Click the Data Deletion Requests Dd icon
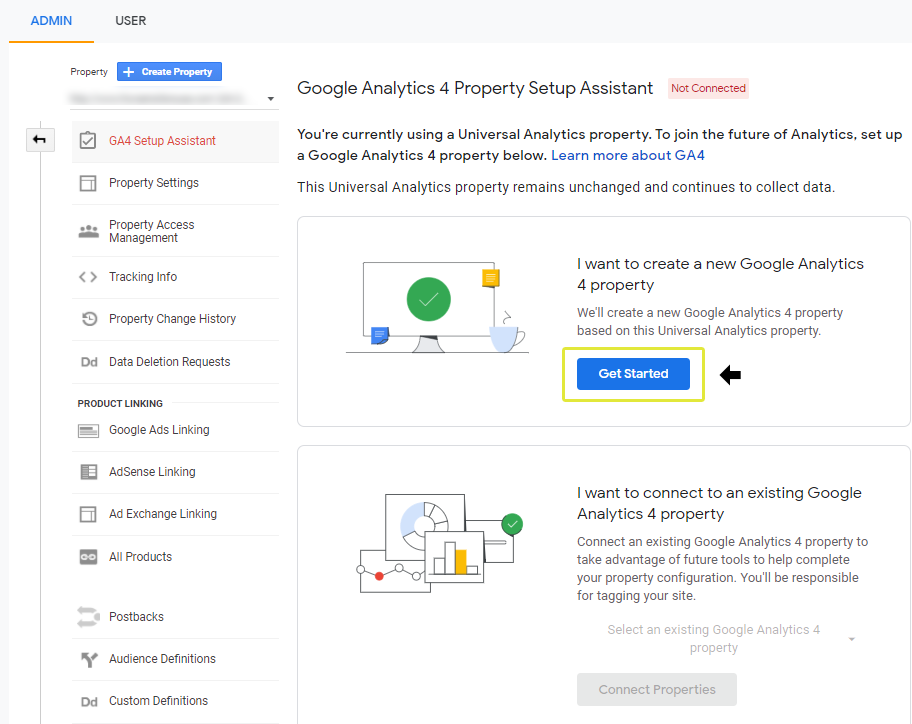 click(x=89, y=362)
